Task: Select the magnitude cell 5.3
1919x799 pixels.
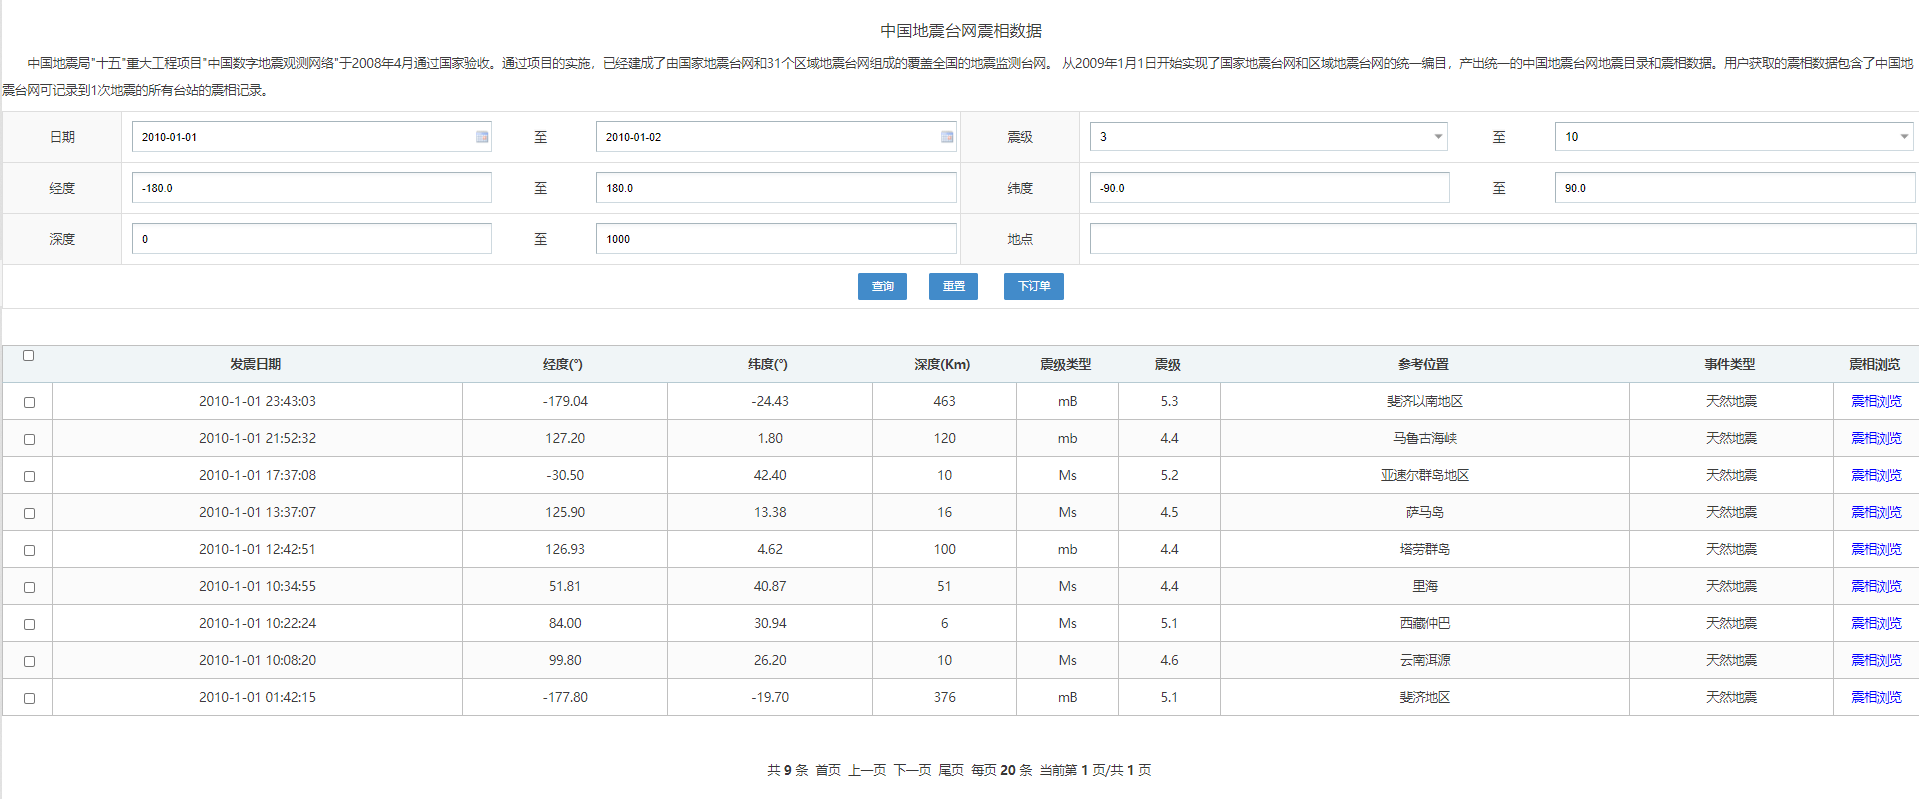Action: (1169, 401)
